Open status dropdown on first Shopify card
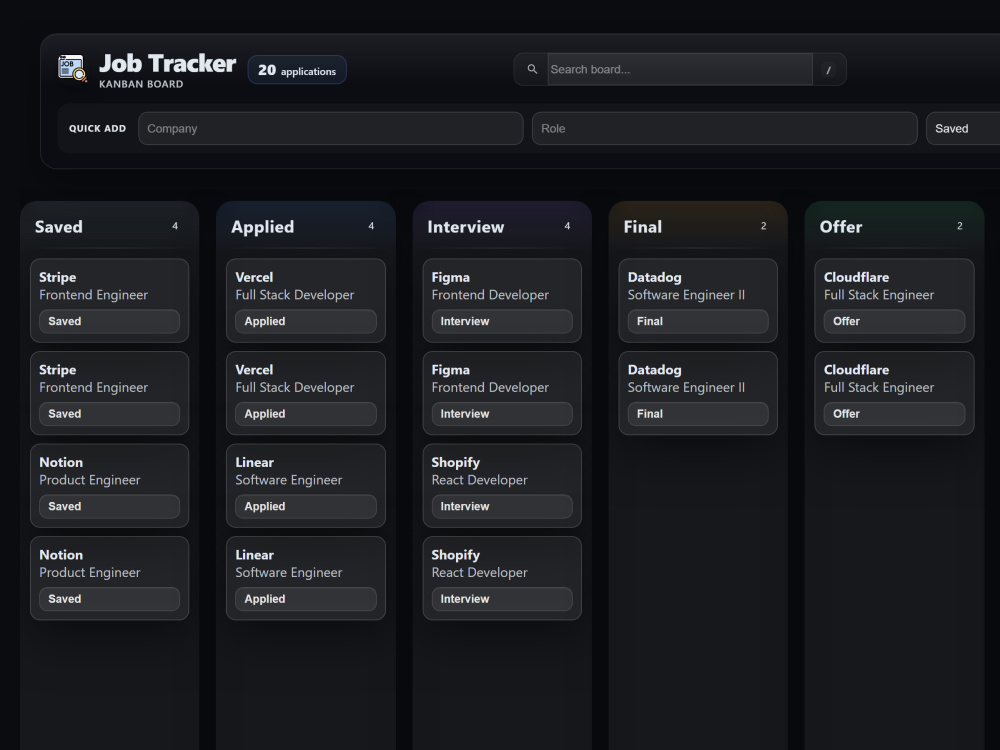The width and height of the screenshot is (1000, 750). (502, 506)
